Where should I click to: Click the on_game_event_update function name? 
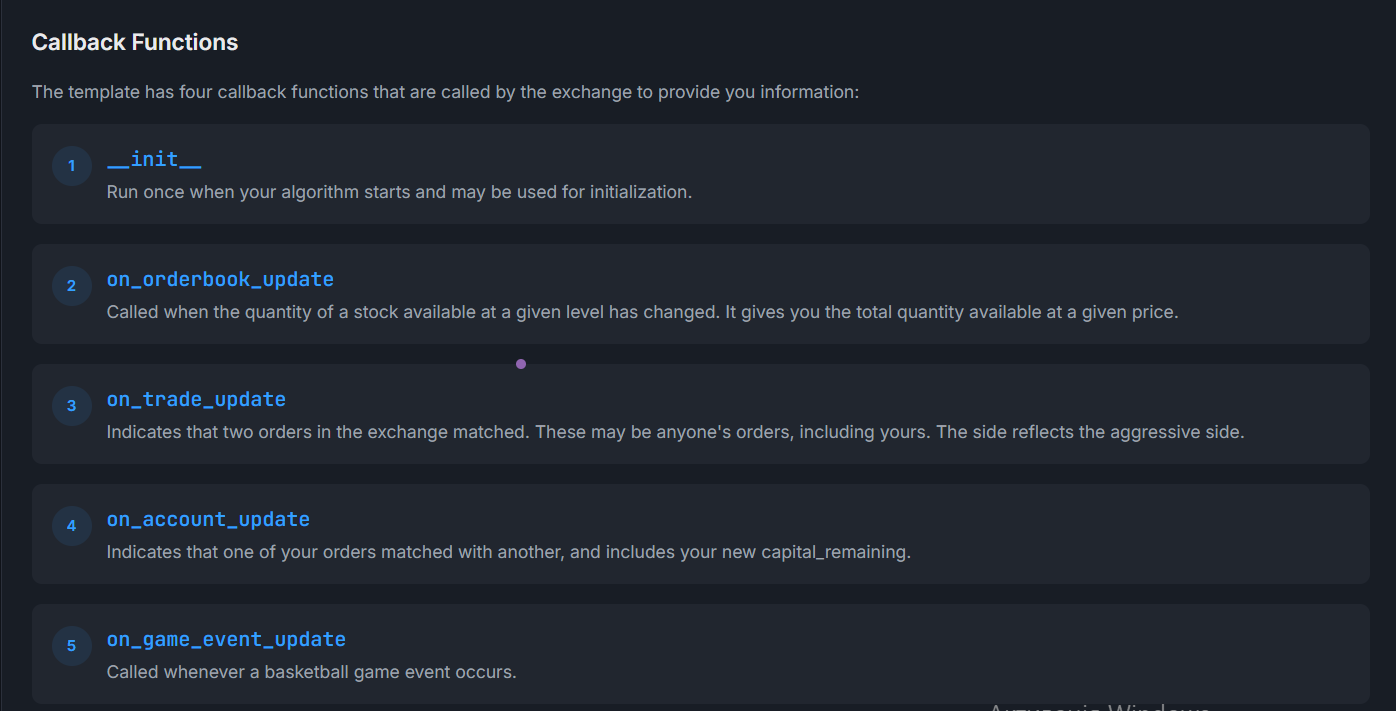point(226,640)
